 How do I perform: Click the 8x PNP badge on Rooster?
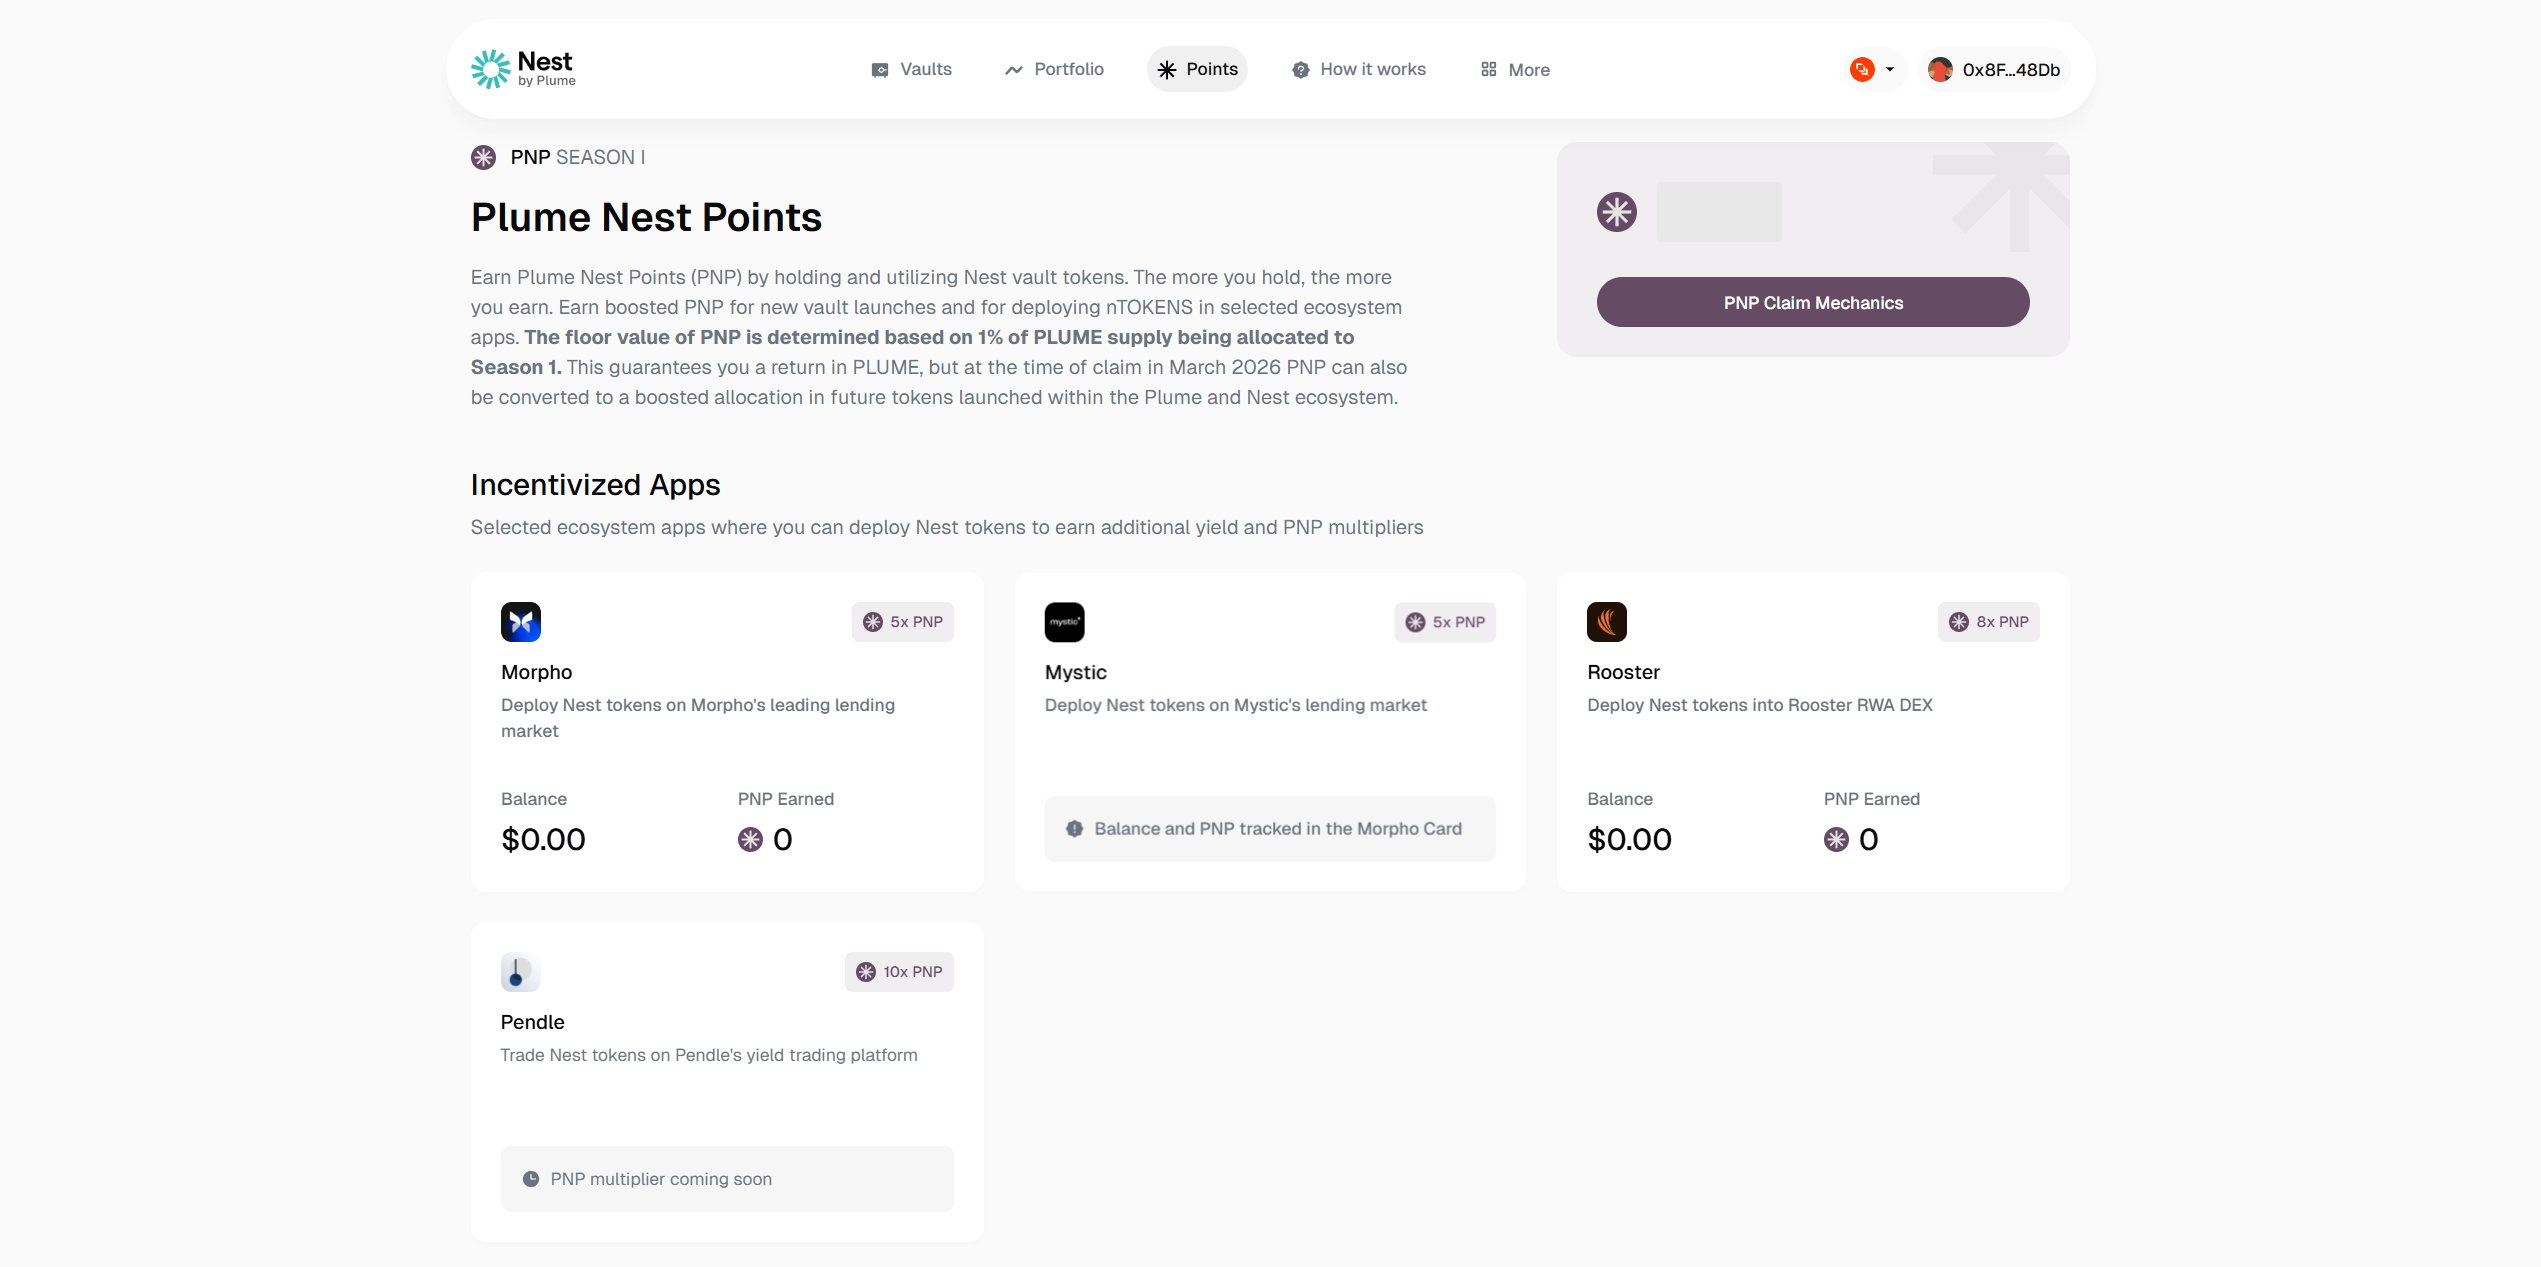(1988, 622)
